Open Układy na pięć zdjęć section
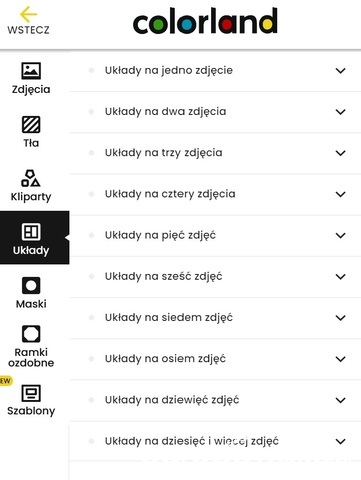 (215, 235)
